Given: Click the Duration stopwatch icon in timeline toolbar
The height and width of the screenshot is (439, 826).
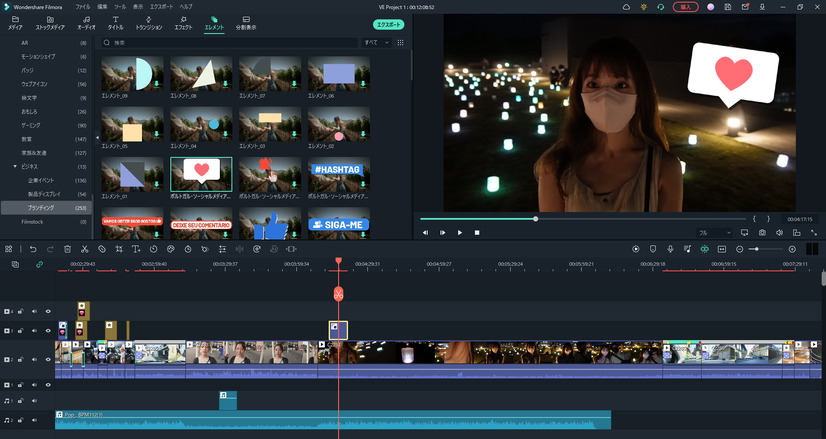Looking at the screenshot, I should [188, 249].
